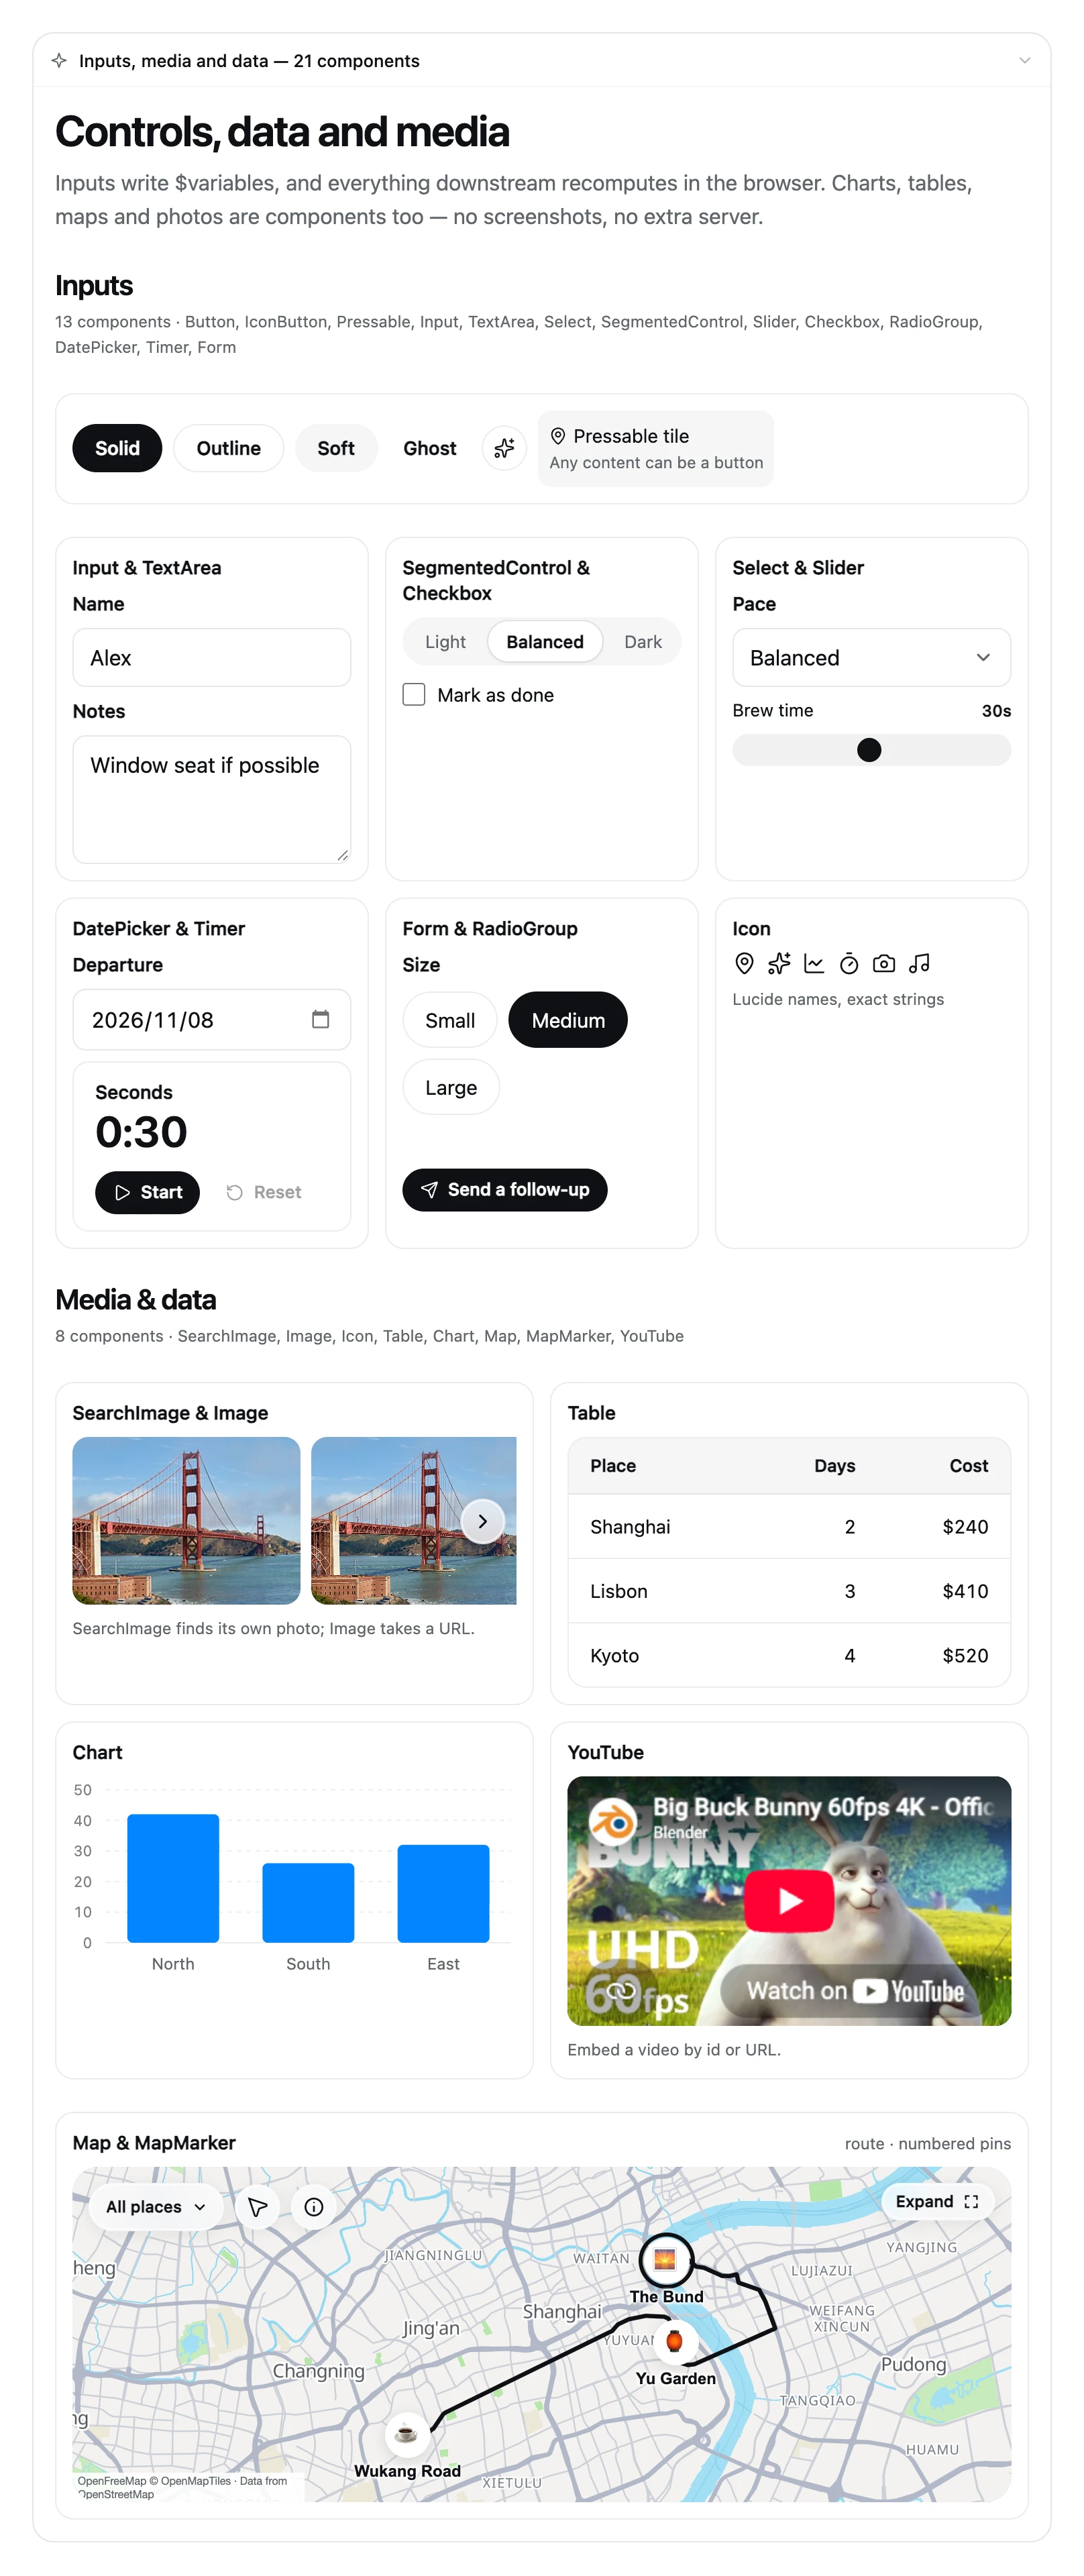This screenshot has height=2576, width=1084.
Task: Play the Big Buck Bunny video
Action: (x=790, y=1901)
